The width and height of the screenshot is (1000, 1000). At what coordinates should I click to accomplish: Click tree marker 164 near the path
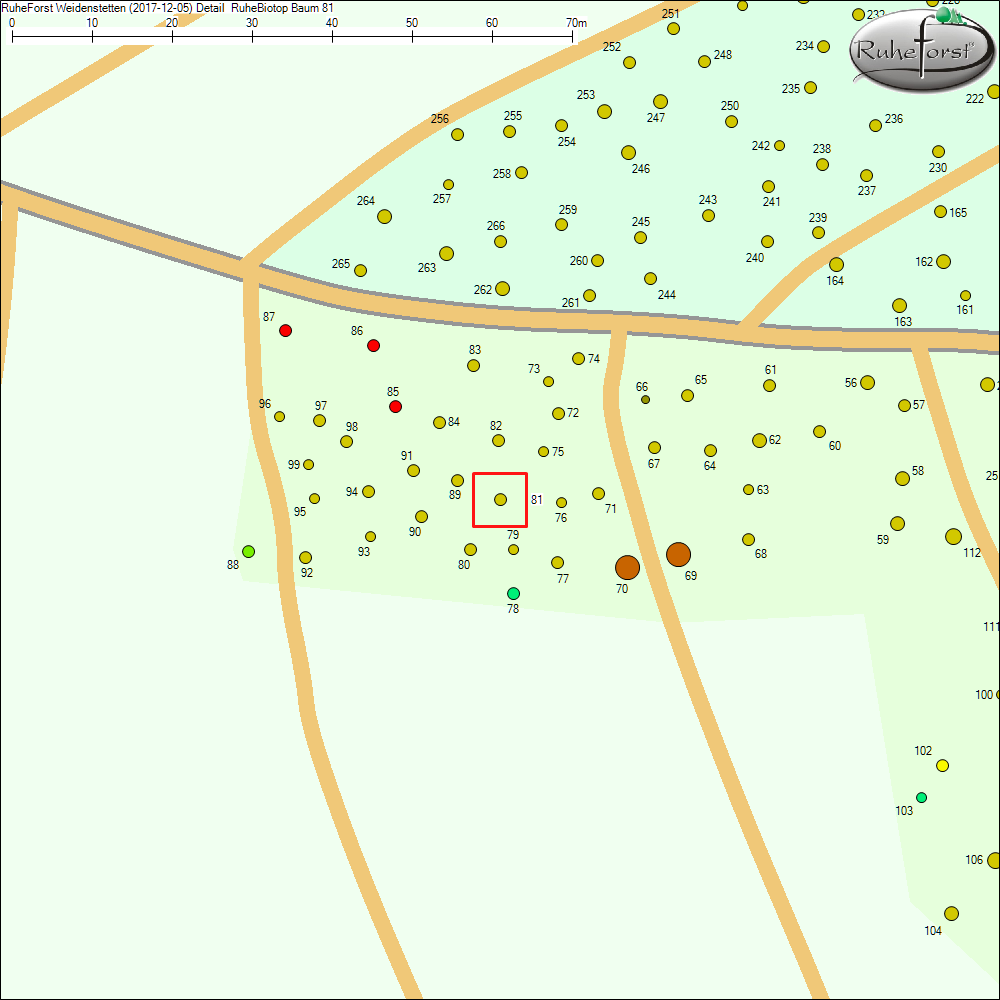836,264
